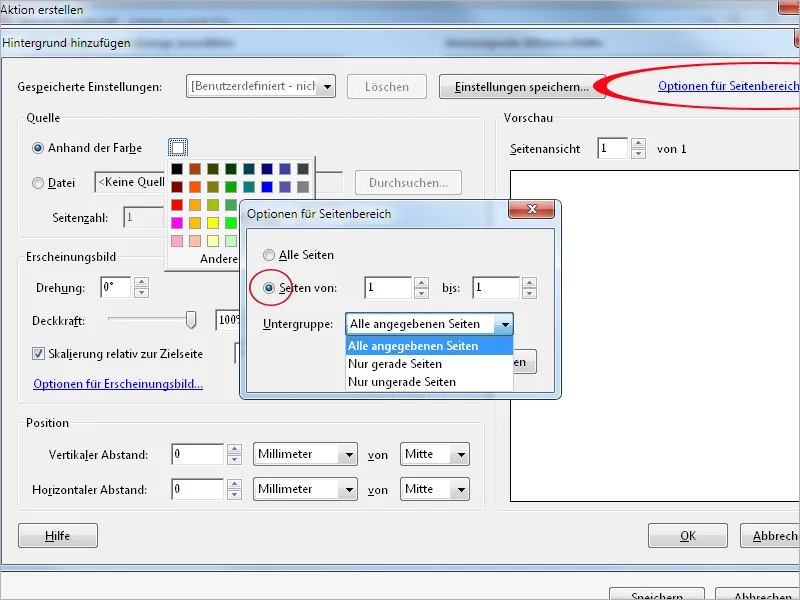Click the white background color picker button
Screen dimensions: 800x600
[x=178, y=148]
